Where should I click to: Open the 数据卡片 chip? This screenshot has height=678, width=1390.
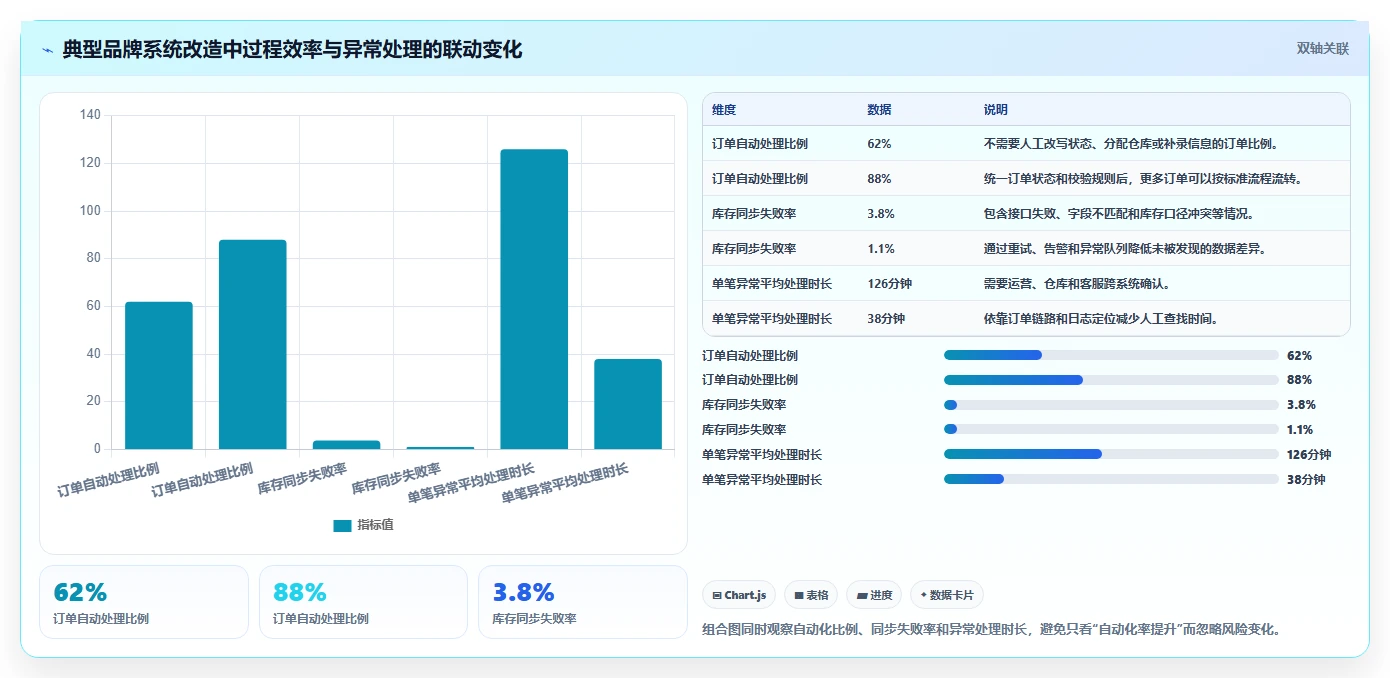point(947,595)
